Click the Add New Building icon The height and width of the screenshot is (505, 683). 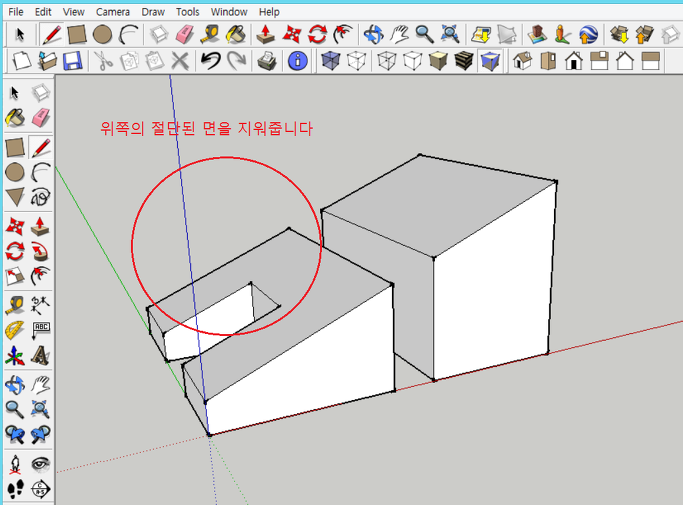(x=537, y=34)
